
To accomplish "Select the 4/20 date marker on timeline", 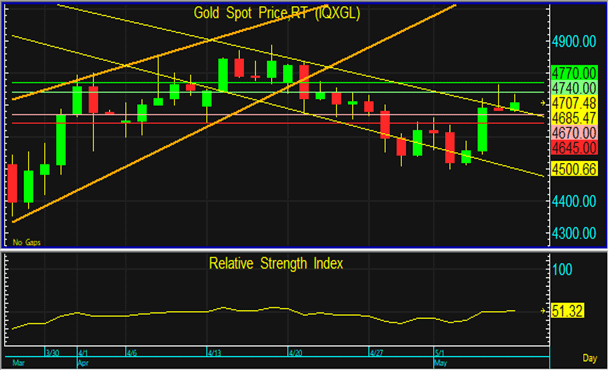I will 295,353.
